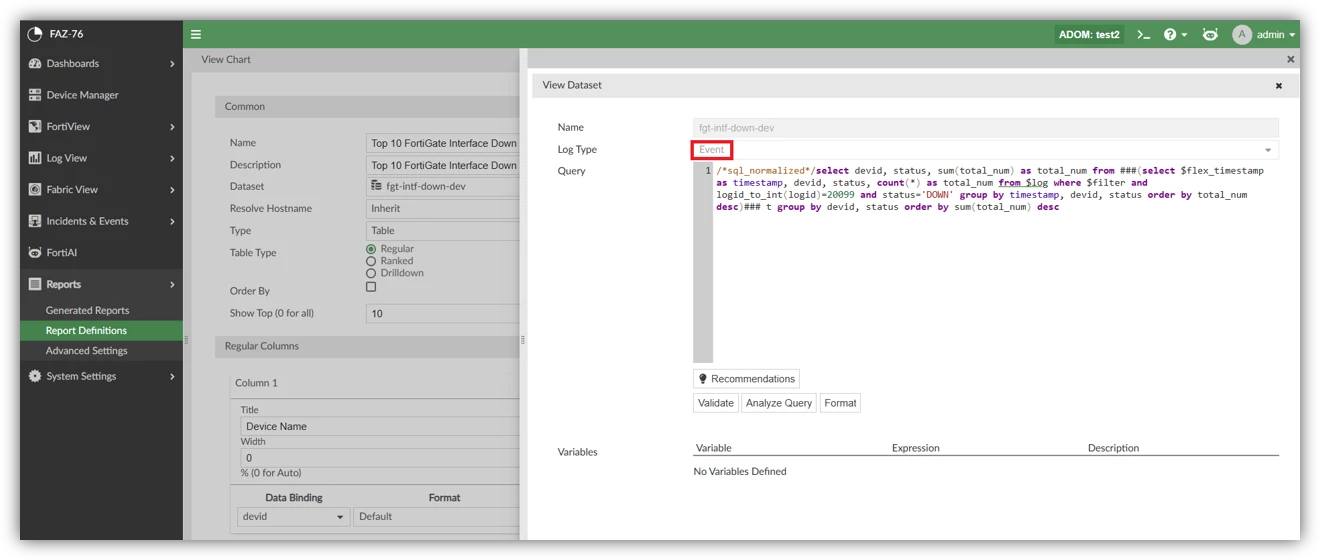Click the No Variables Defined text
The width and height of the screenshot is (1320, 560).
click(x=740, y=471)
